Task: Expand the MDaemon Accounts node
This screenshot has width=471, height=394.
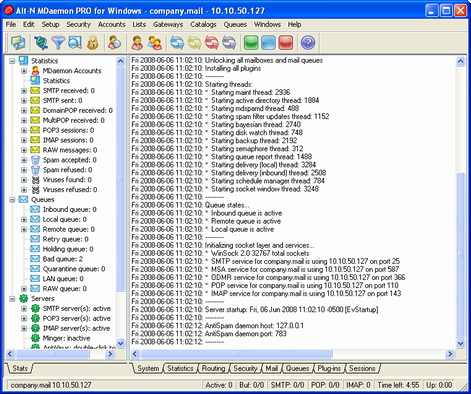Action: click(24, 71)
